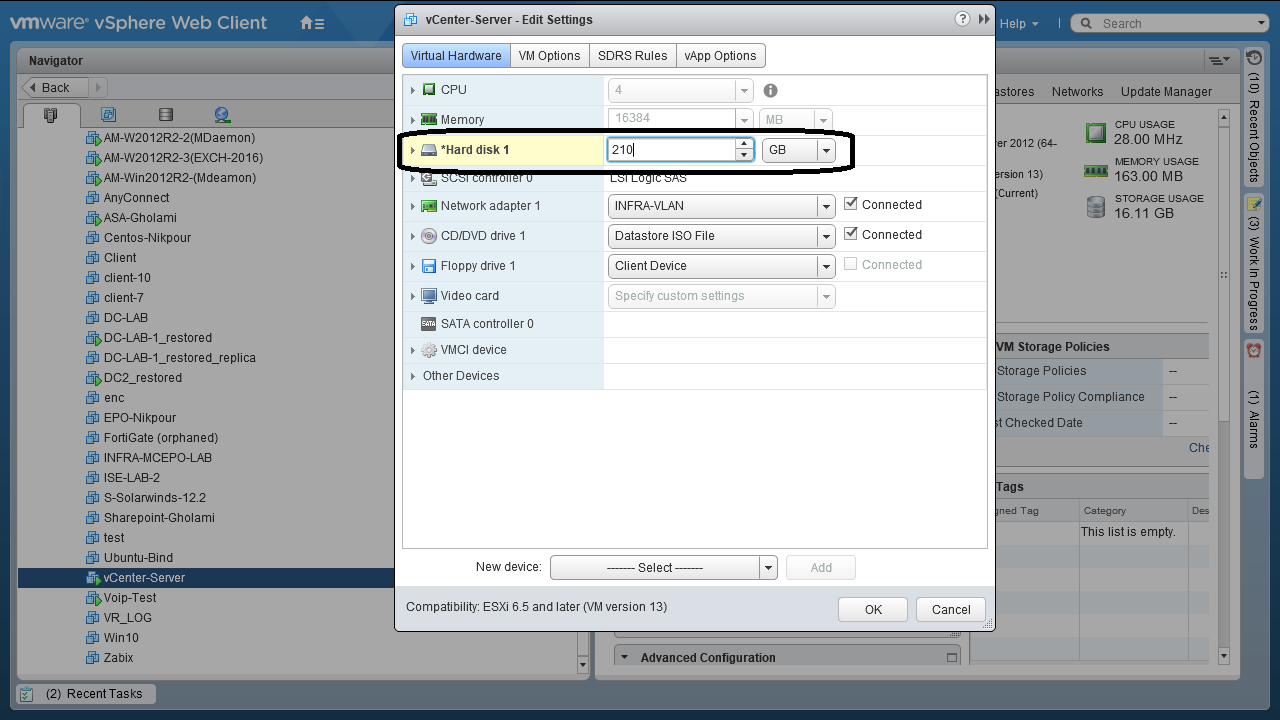Open the New device Select dropdown
Image resolution: width=1280 pixels, height=720 pixels.
click(x=767, y=568)
